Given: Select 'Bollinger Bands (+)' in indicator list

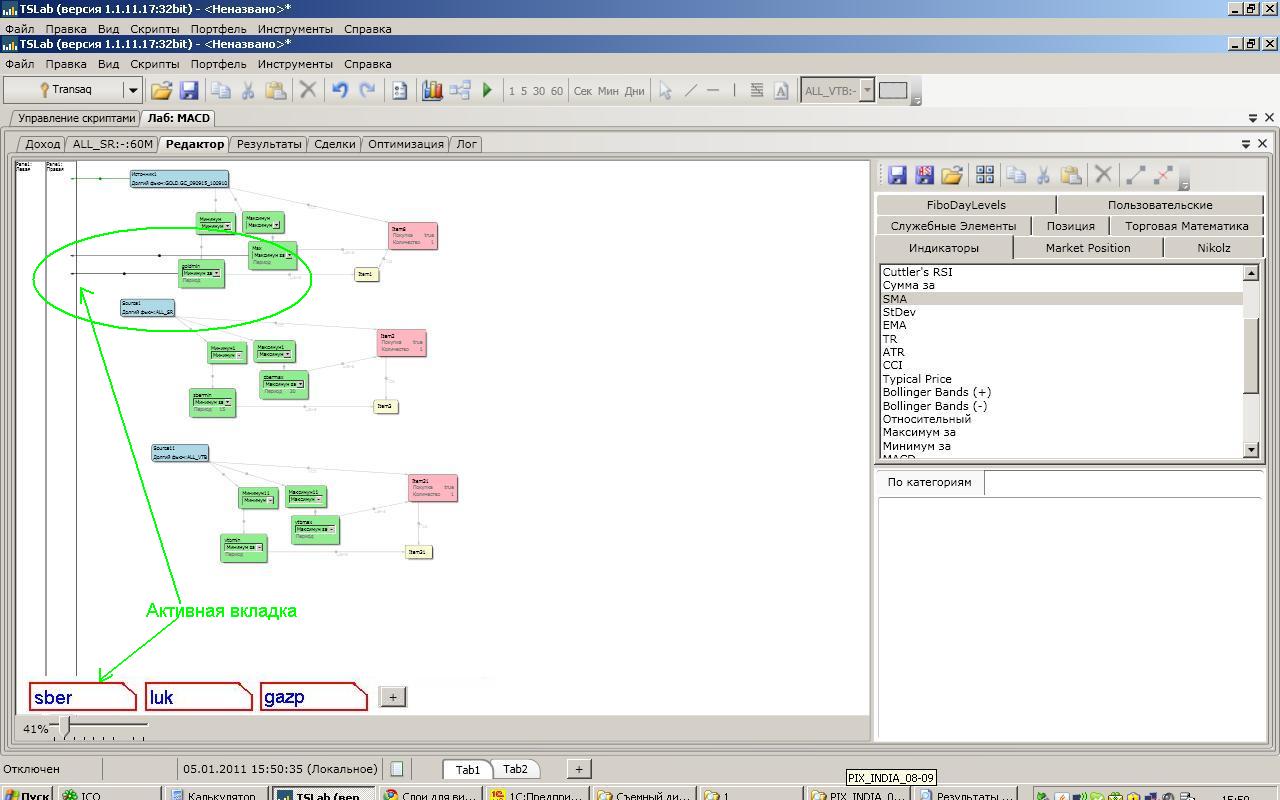Looking at the screenshot, I should click(x=936, y=392).
